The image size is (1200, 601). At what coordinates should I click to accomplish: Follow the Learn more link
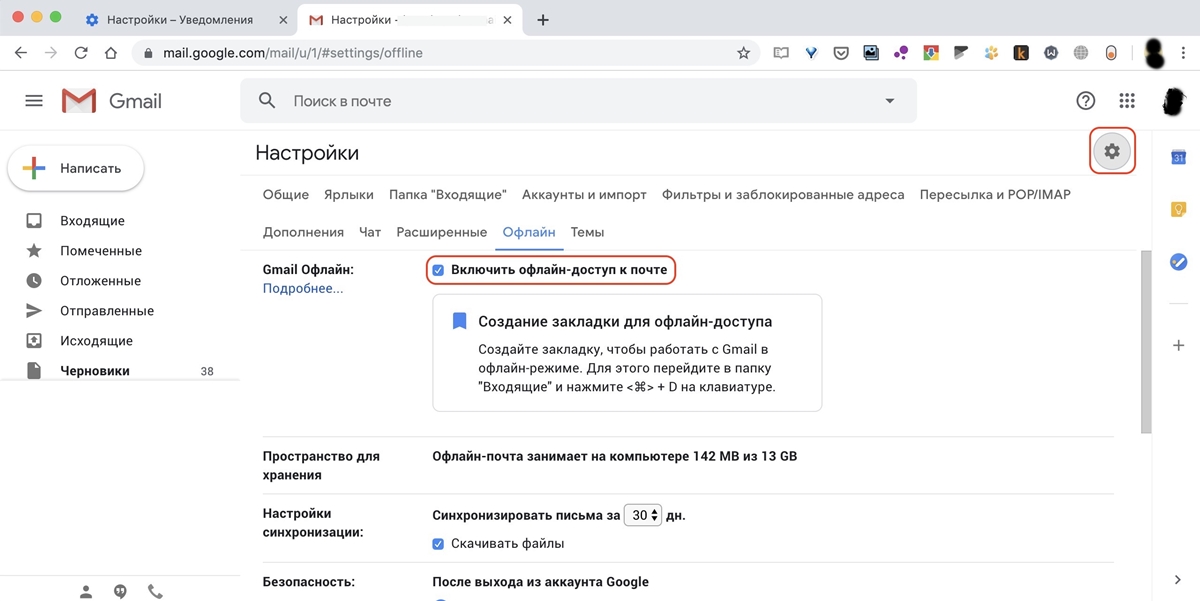point(303,288)
